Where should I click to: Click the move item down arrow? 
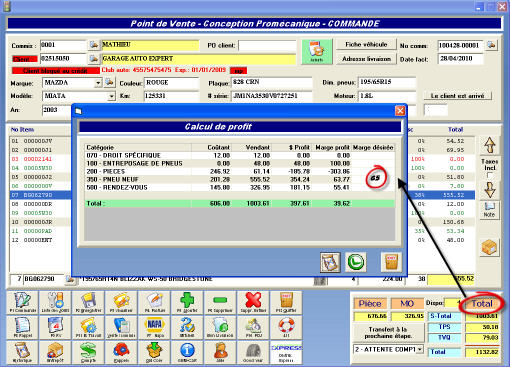pyautogui.click(x=489, y=190)
